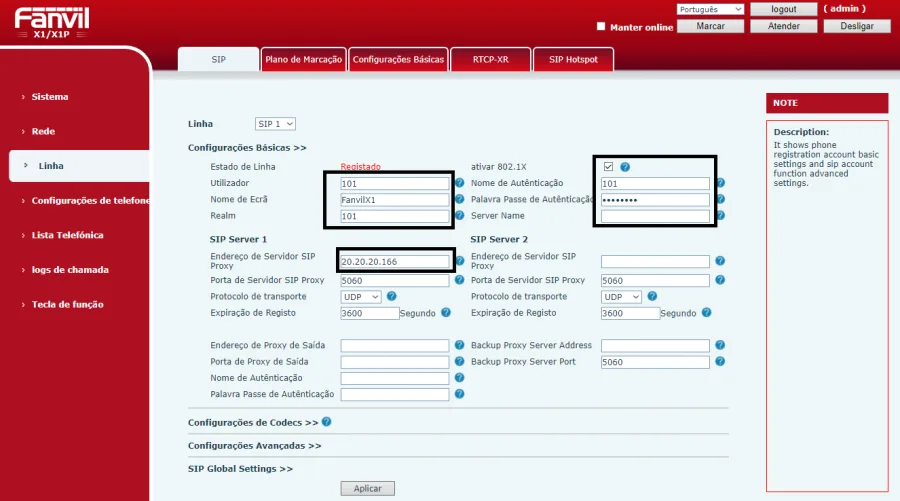Click help icon for Backup Proxy Server Port

click(720, 362)
